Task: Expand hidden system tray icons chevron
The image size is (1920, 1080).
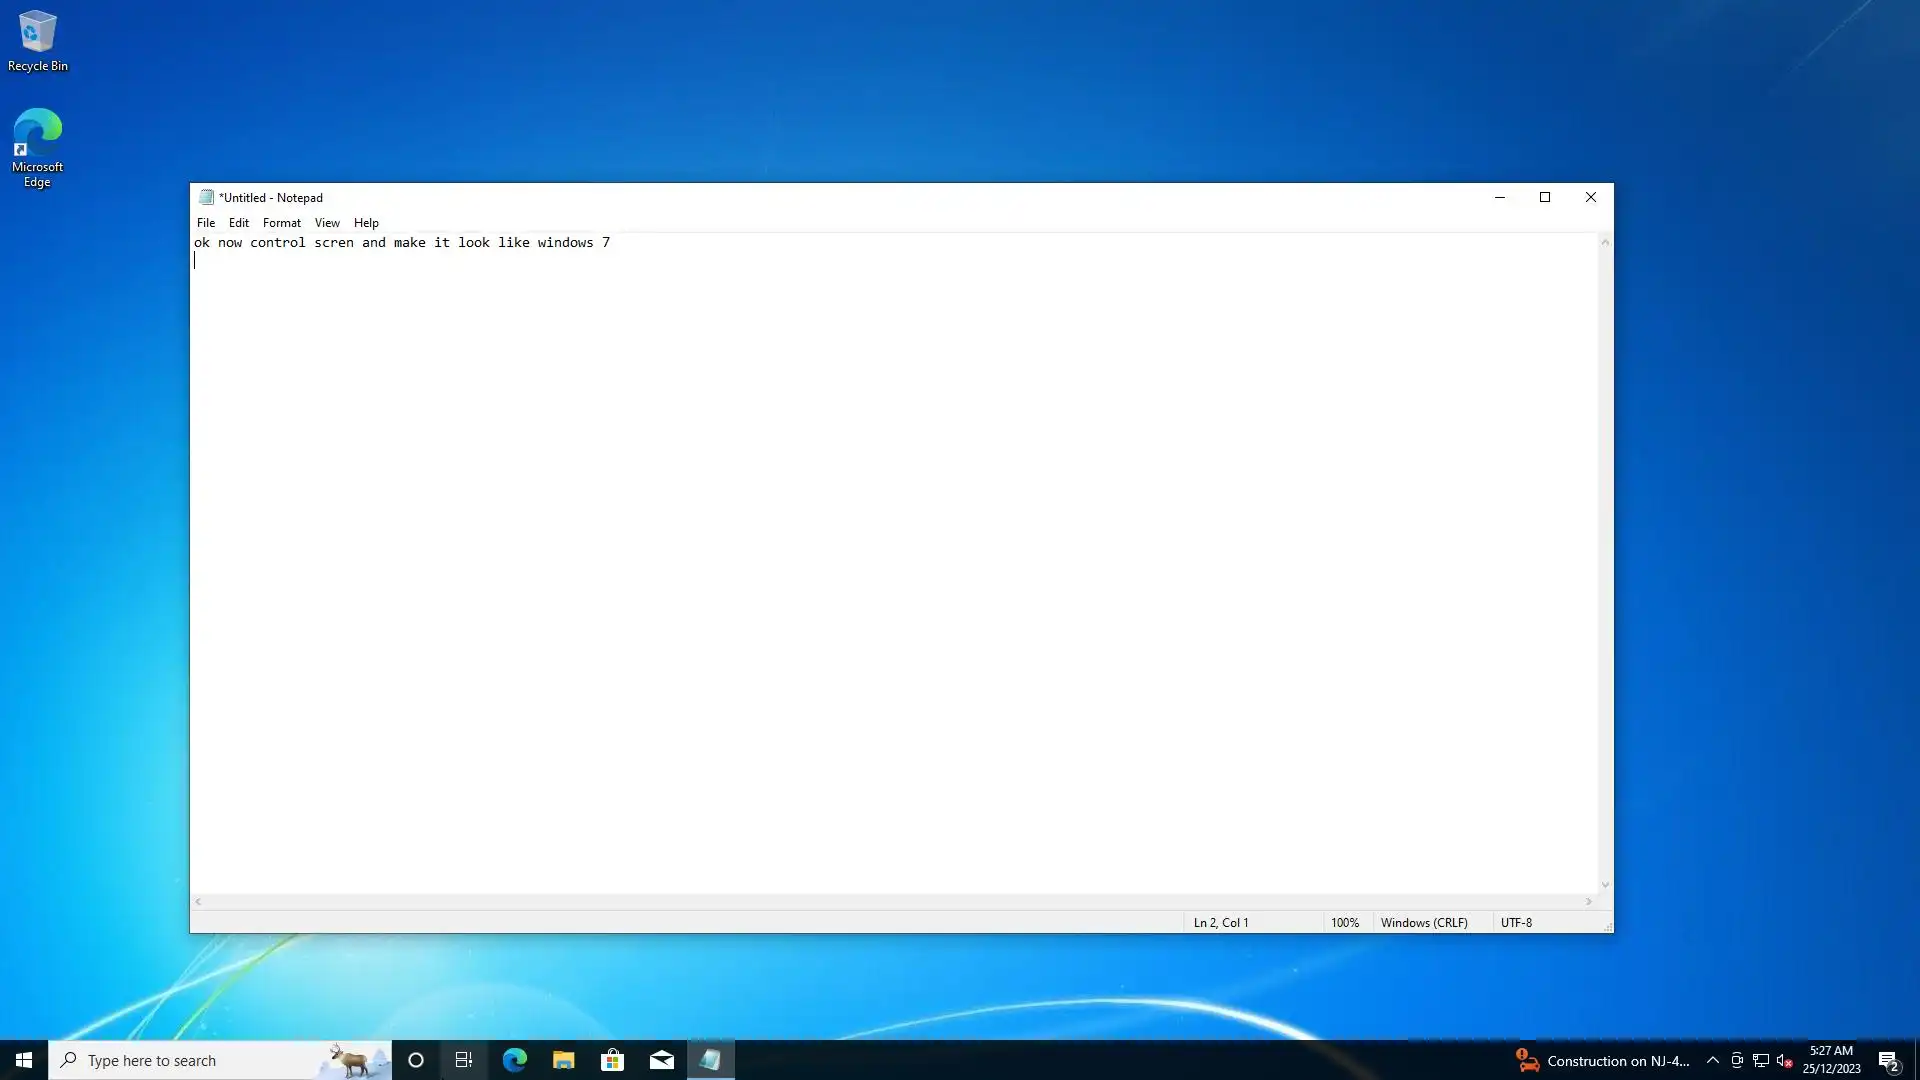Action: (1712, 1061)
